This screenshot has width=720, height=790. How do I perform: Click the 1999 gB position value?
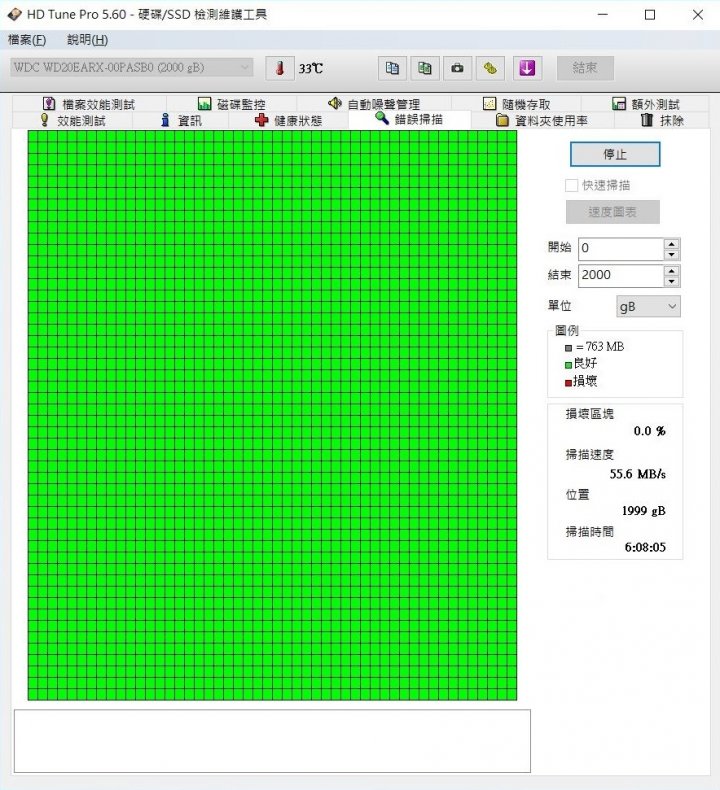(643, 511)
